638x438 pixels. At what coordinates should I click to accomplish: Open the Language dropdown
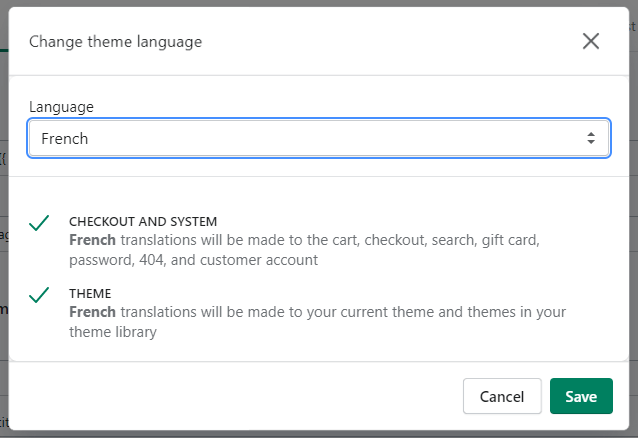click(318, 139)
